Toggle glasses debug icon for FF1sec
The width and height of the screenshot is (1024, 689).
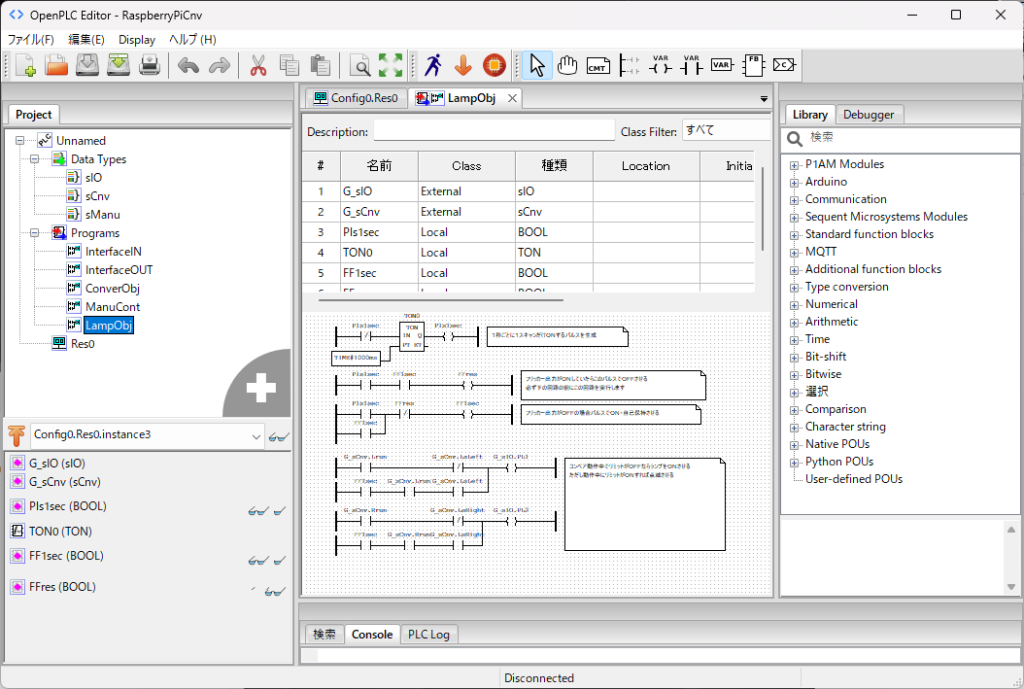(258, 560)
